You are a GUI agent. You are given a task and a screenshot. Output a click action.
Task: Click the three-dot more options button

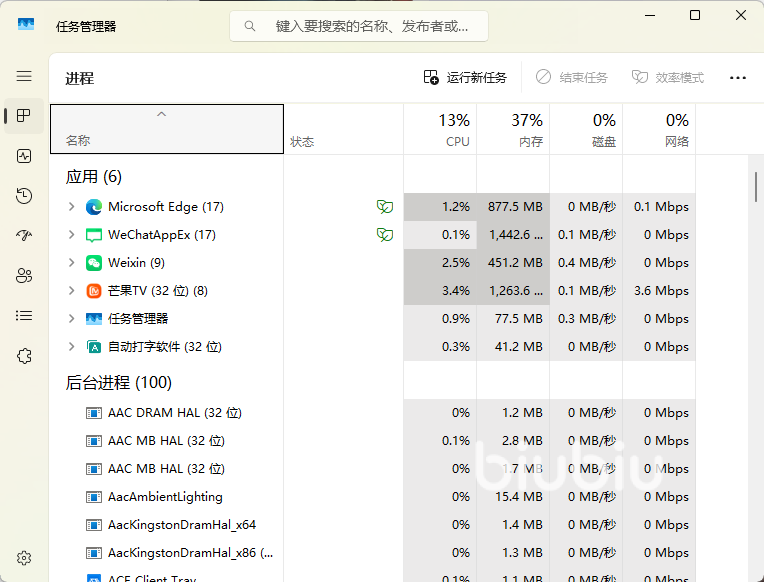(x=738, y=78)
